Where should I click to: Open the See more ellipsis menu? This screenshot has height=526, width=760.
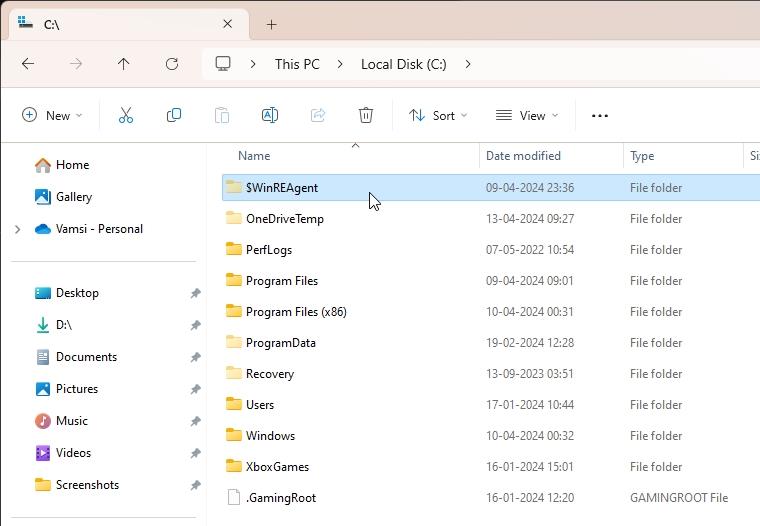point(600,115)
